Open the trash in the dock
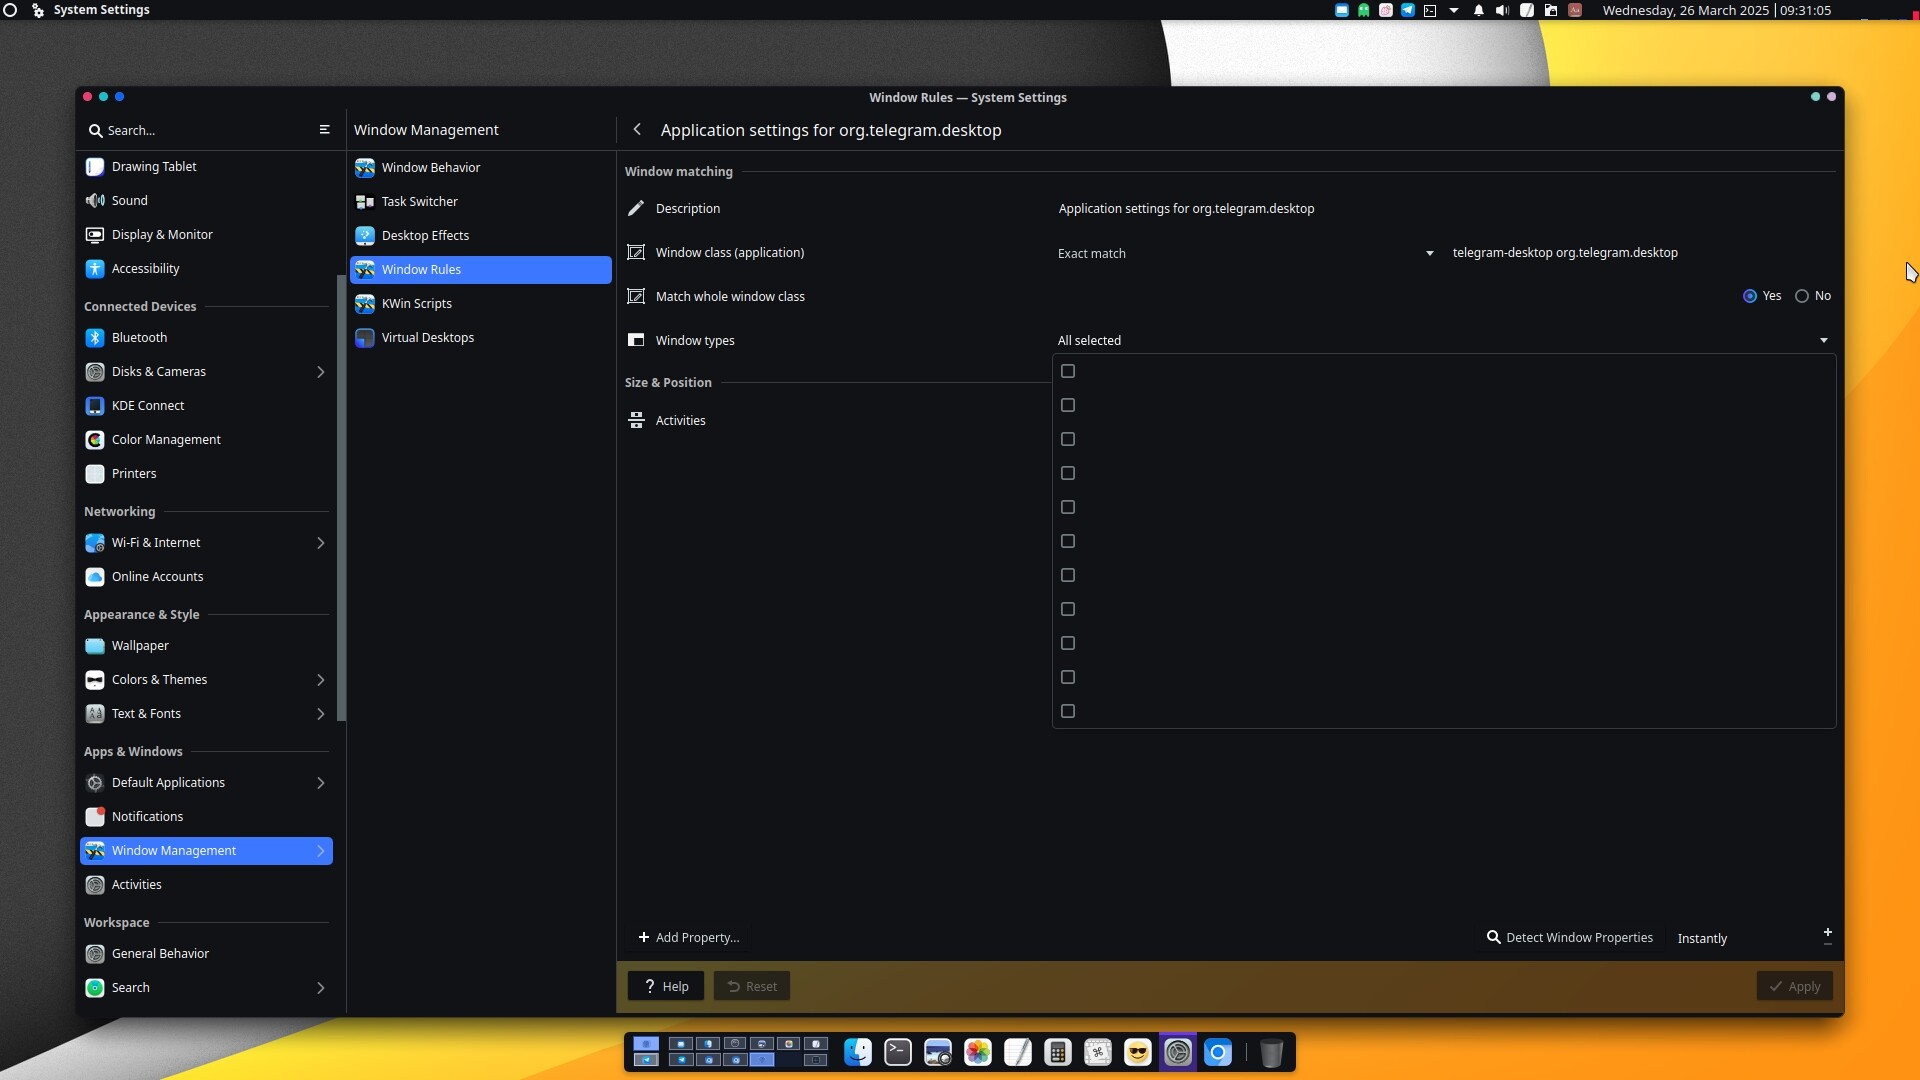This screenshot has width=1920, height=1080. [1271, 1052]
